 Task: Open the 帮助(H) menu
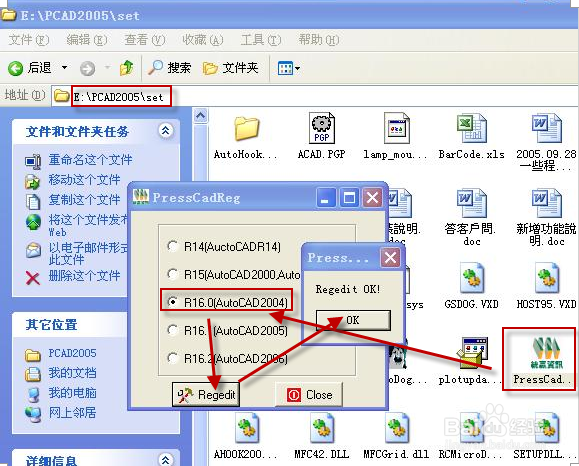[x=319, y=40]
